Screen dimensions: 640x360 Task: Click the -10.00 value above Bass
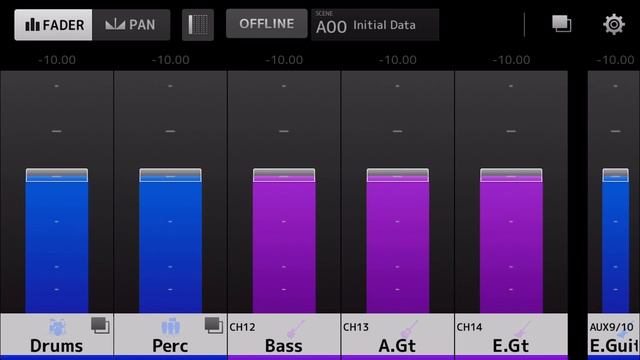point(284,60)
